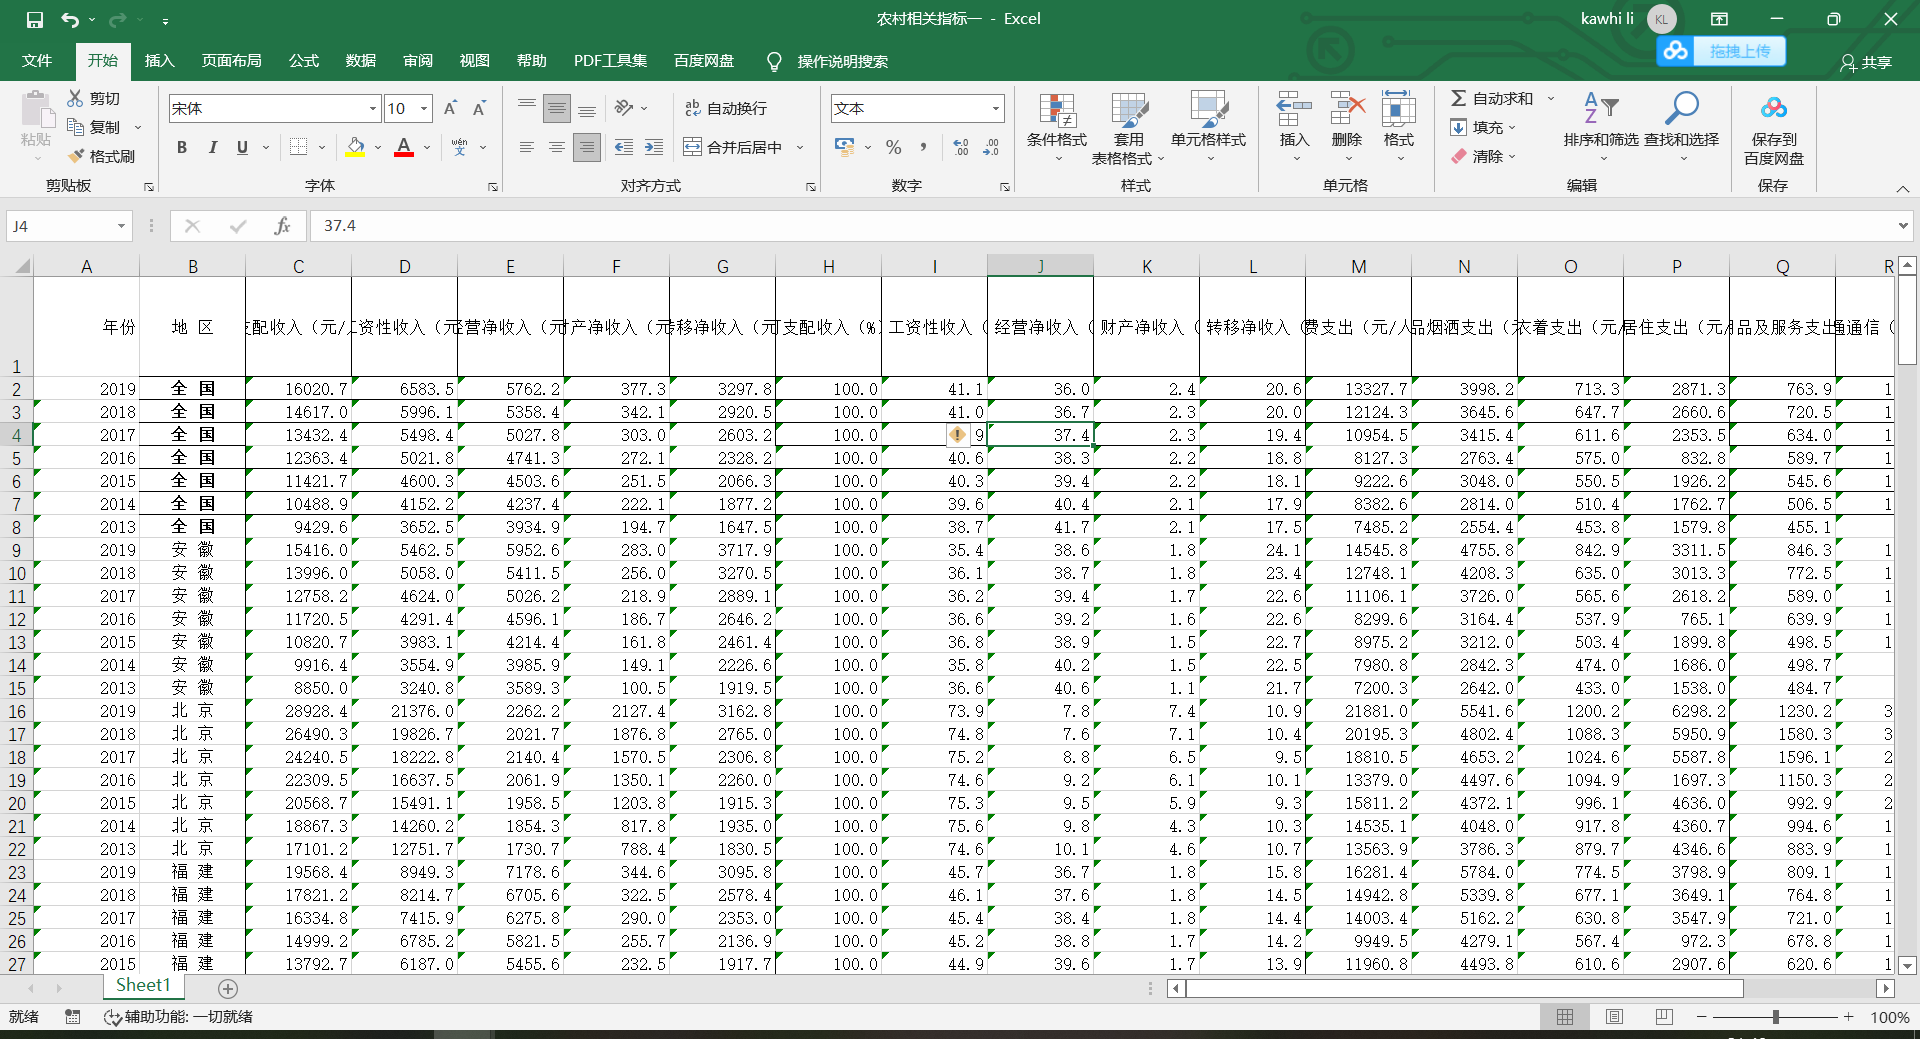Open the Name Box dropdown arrow
The height and width of the screenshot is (1039, 1920).
pos(121,226)
